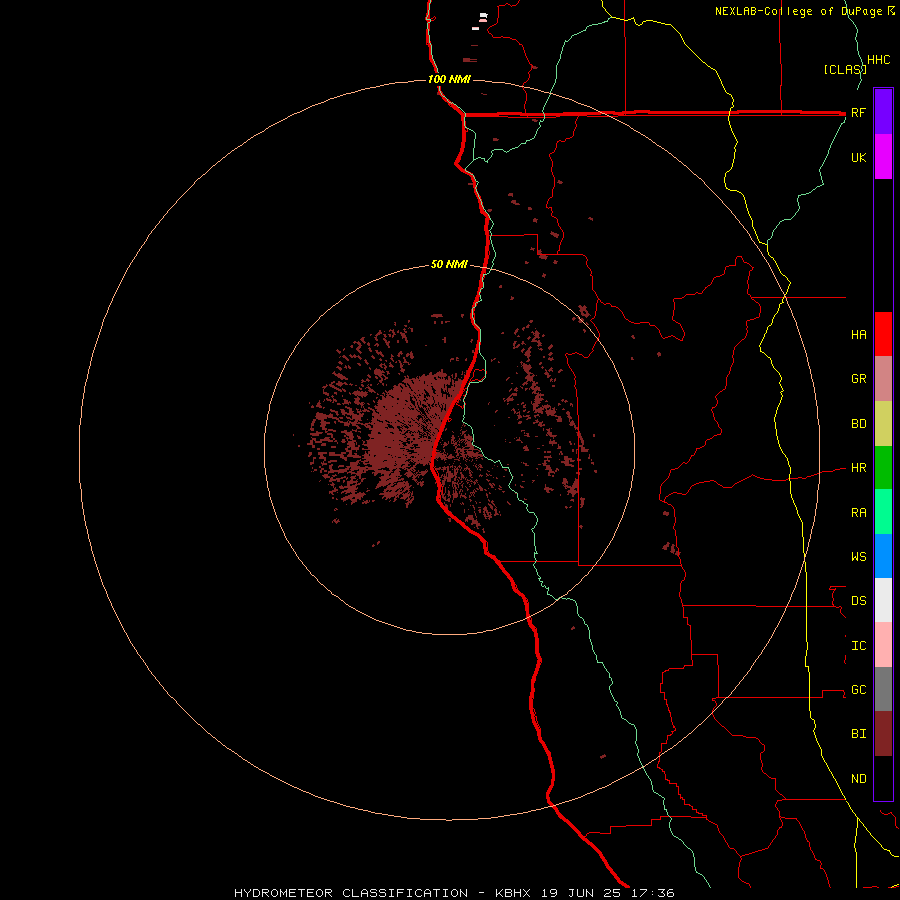Screen dimensions: 900x900
Task: Click the red HA legend color swatch
Action: (883, 334)
